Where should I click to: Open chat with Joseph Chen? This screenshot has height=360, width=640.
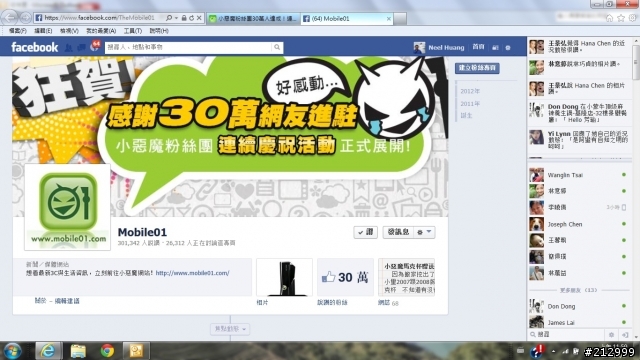(578, 224)
